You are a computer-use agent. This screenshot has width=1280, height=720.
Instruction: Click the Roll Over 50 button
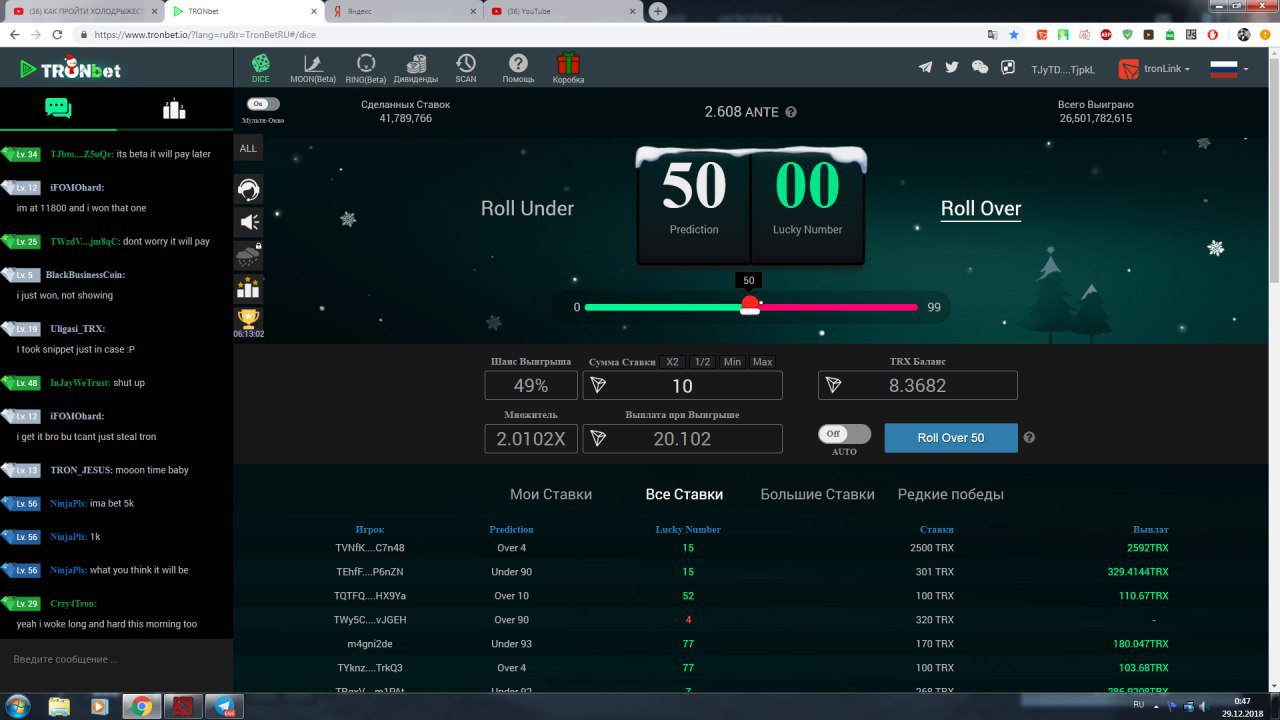(x=951, y=438)
